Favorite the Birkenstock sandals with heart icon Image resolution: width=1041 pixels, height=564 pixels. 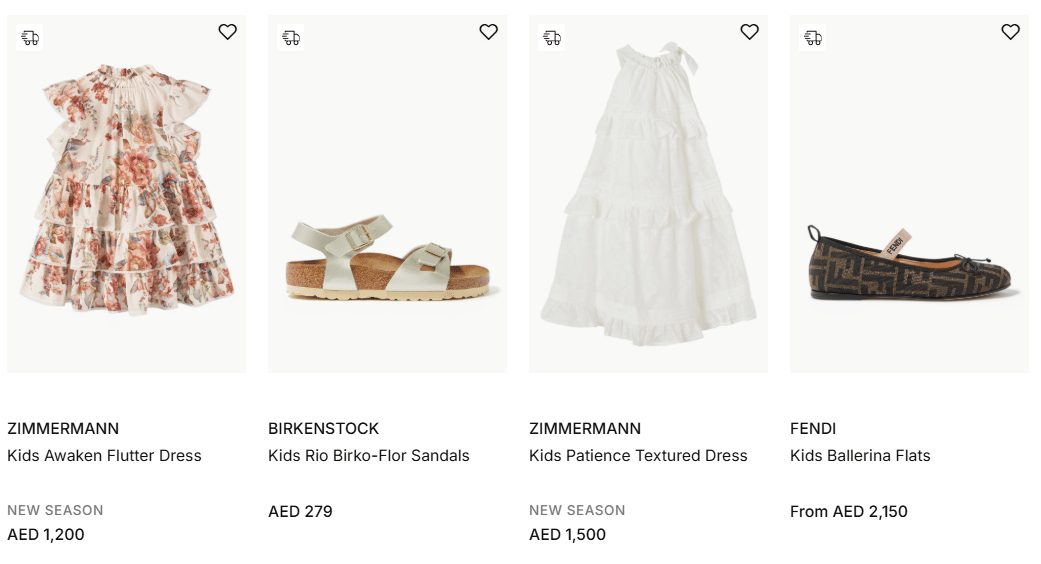(x=489, y=32)
